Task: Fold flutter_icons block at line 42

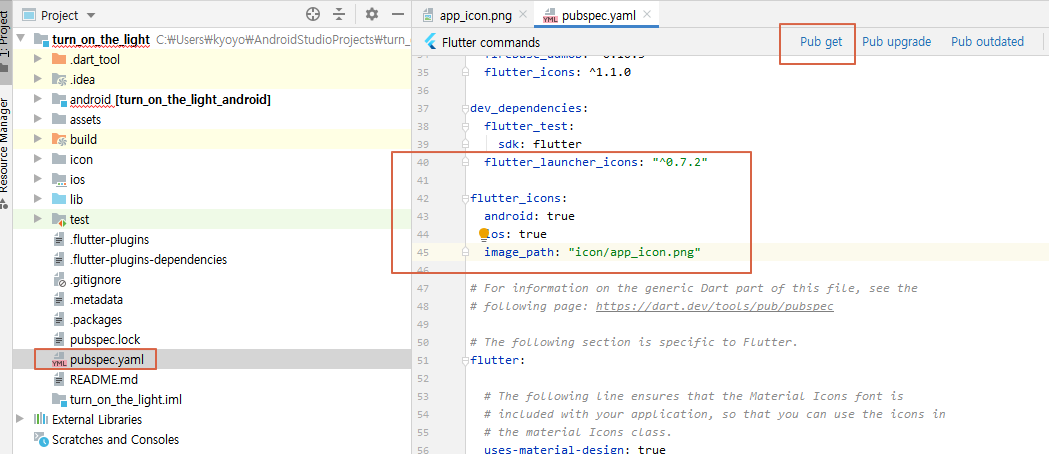Action: 466,199
